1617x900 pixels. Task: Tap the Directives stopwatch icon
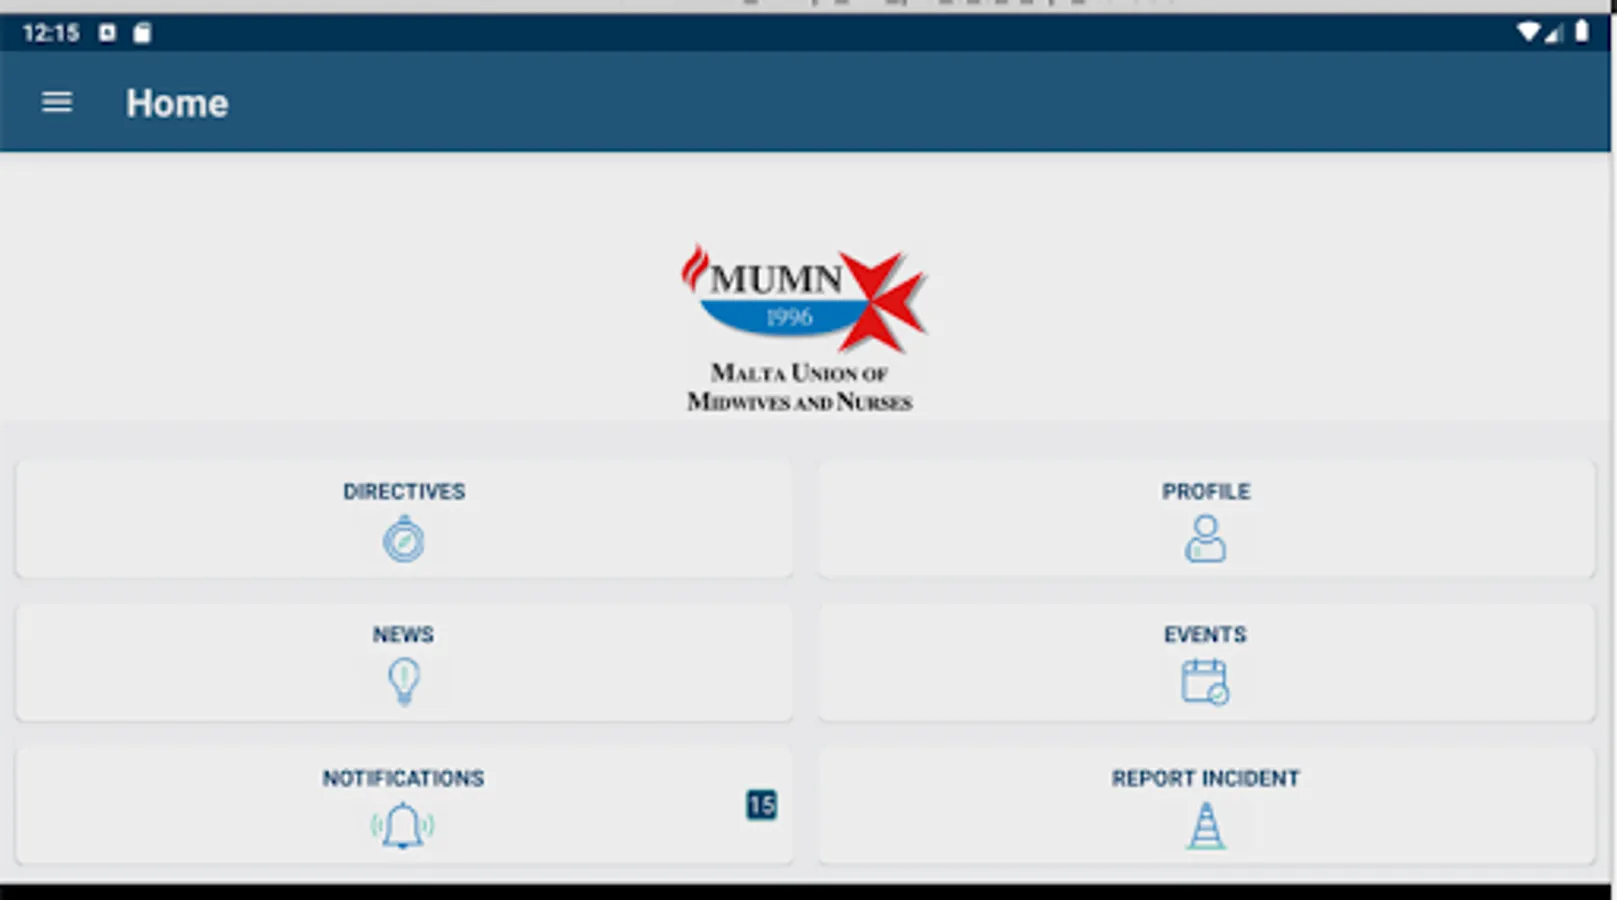coord(404,539)
